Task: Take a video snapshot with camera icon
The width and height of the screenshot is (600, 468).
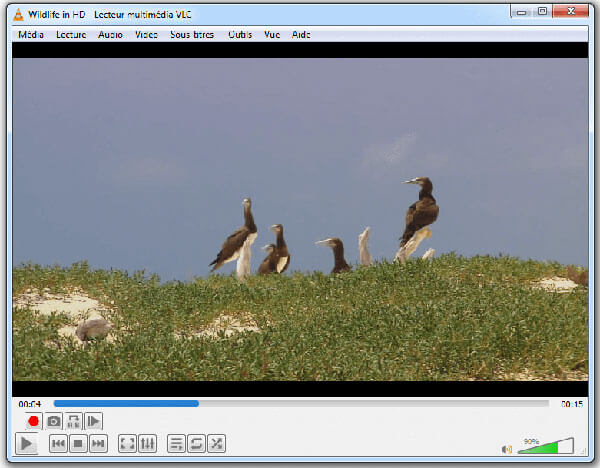Action: [54, 422]
